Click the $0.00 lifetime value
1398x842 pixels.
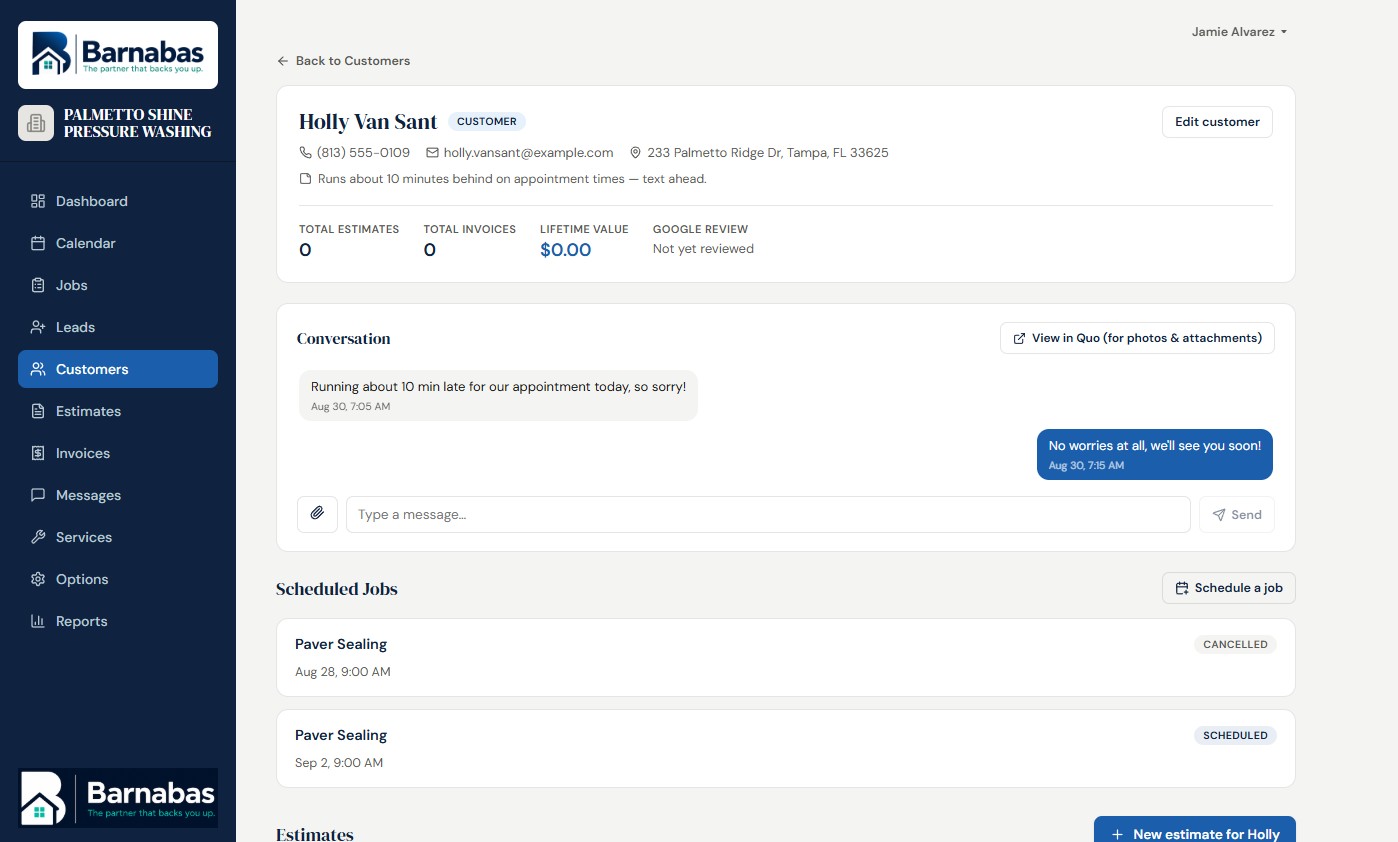pyautogui.click(x=565, y=250)
